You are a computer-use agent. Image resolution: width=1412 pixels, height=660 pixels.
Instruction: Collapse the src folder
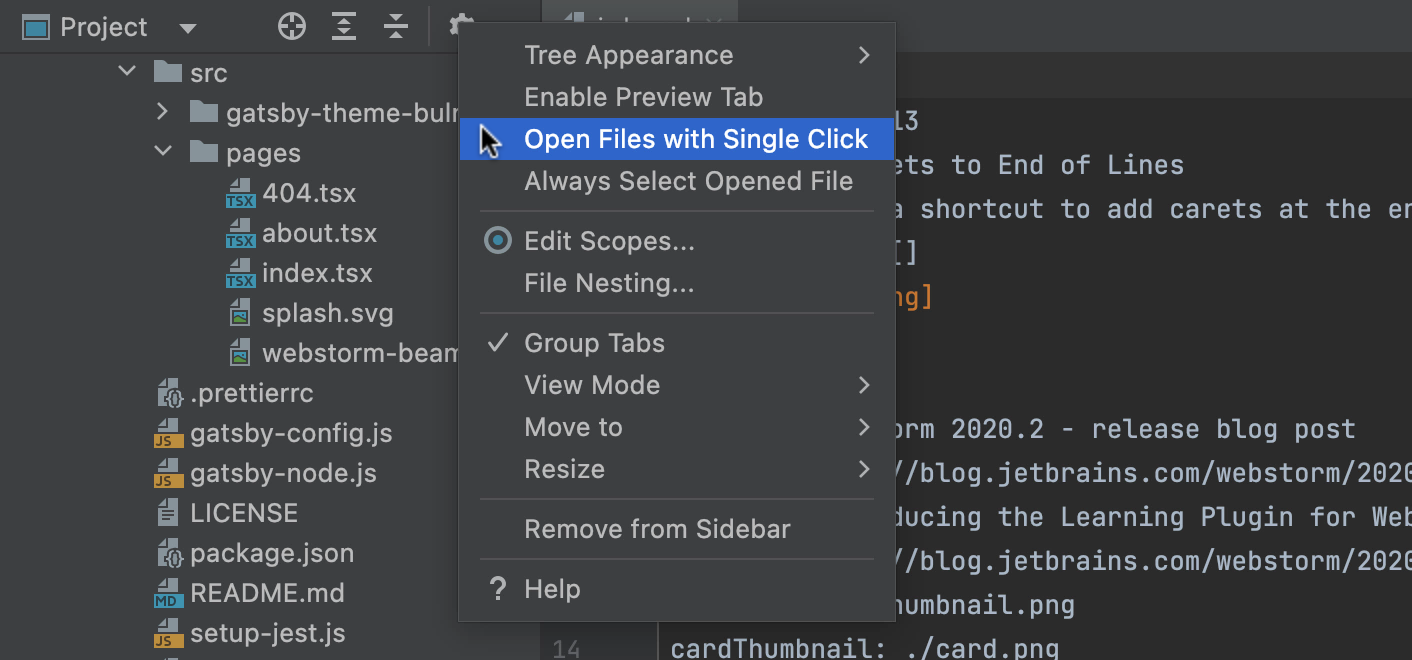[127, 73]
